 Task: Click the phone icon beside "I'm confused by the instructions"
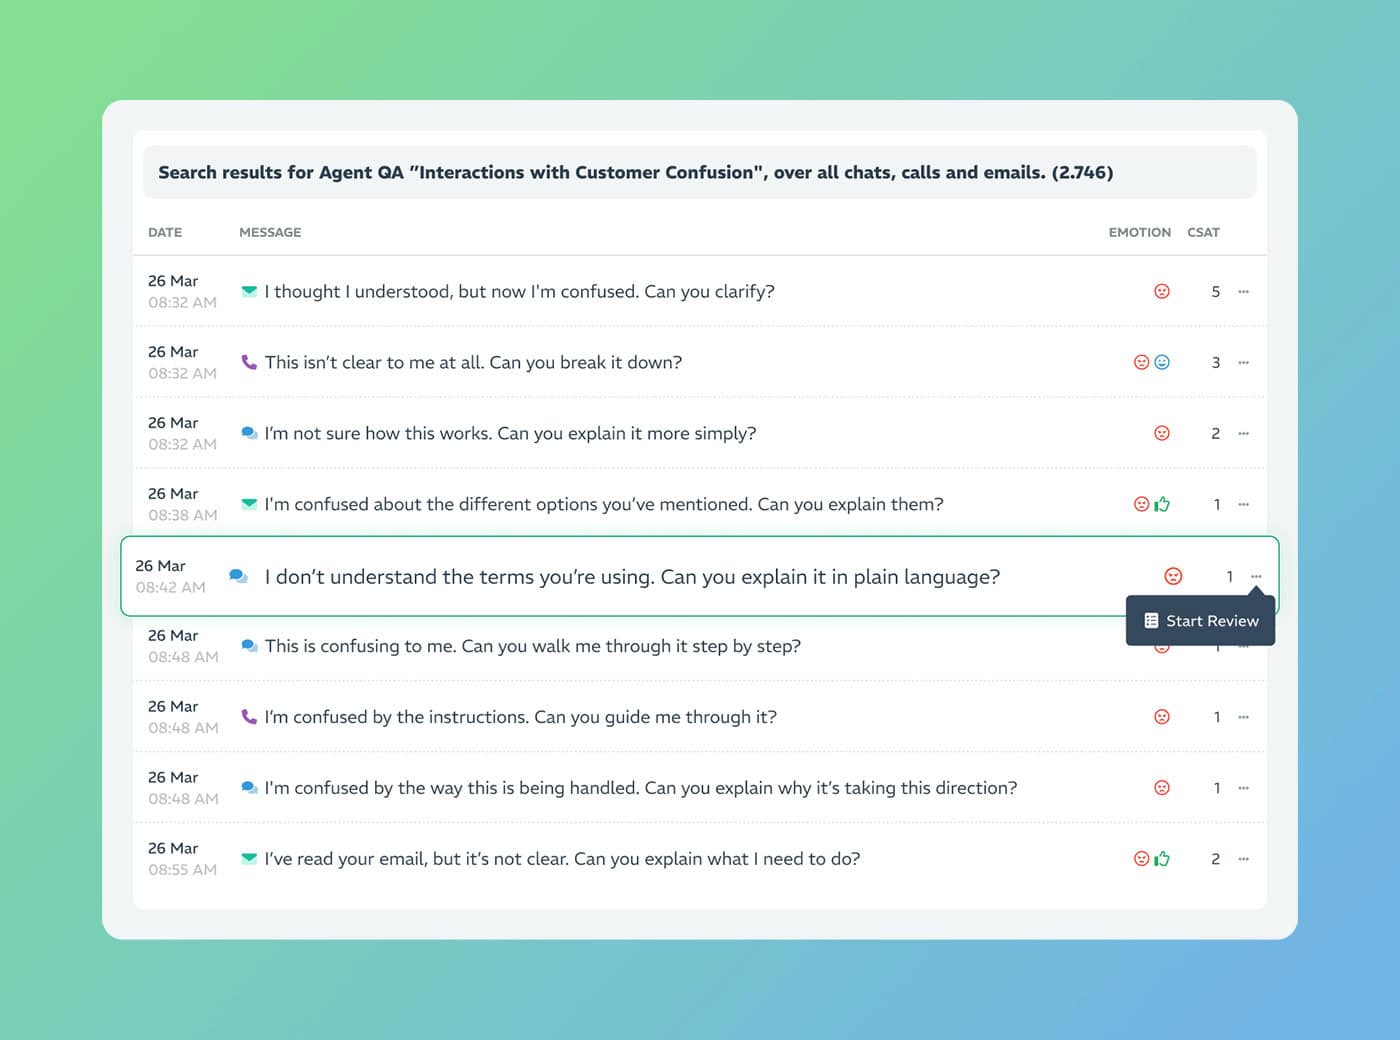click(249, 717)
